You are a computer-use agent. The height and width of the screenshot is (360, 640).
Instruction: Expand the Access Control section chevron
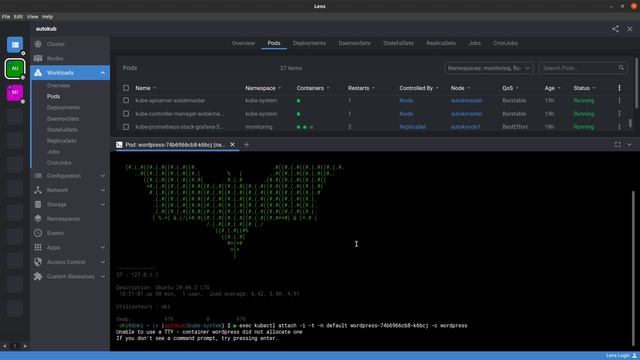pos(102,262)
